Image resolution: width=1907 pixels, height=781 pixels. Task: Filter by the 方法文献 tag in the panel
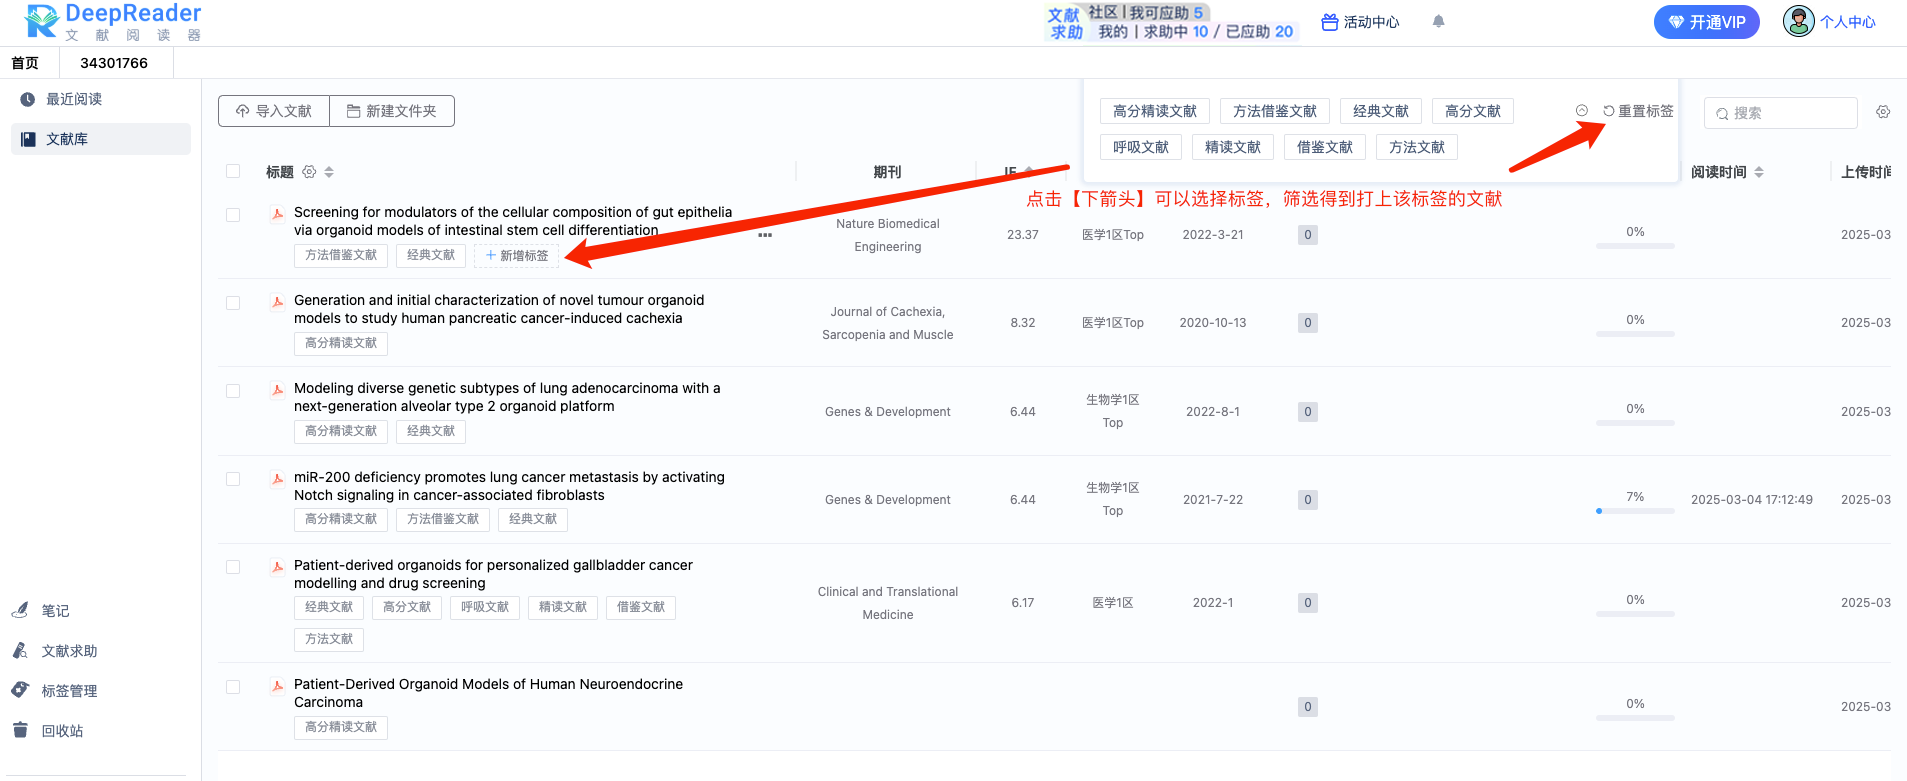coord(1417,147)
